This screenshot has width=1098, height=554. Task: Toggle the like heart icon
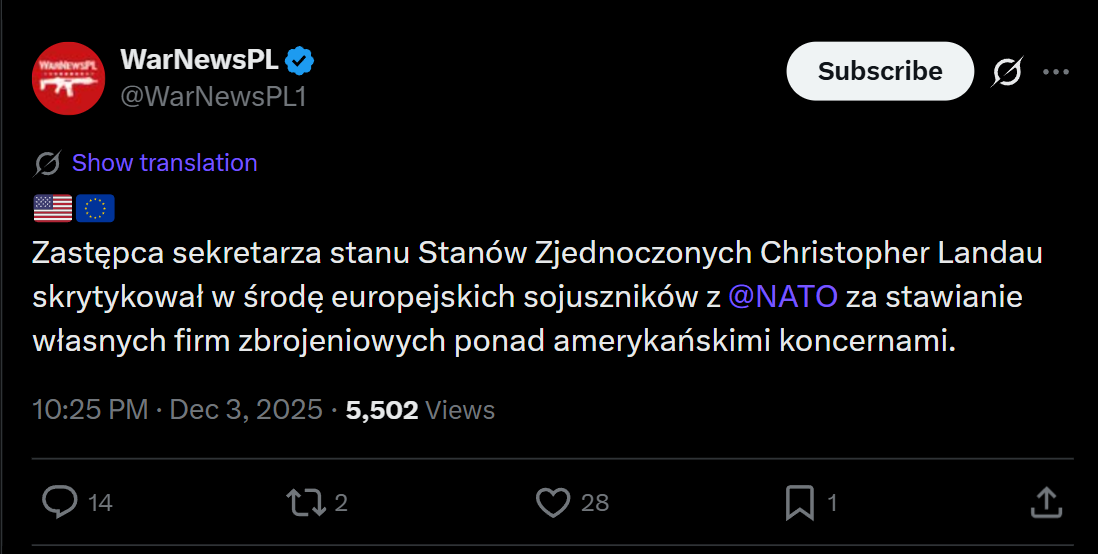[x=553, y=501]
